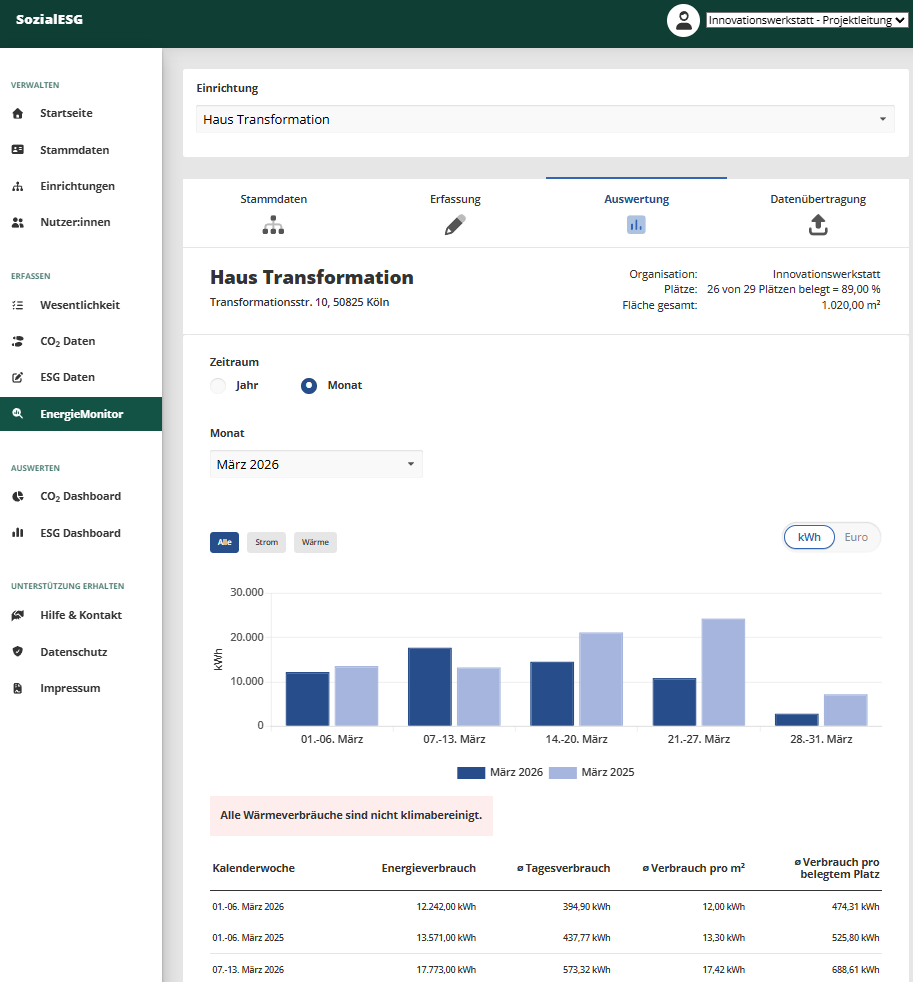Select the Monat radio button
This screenshot has height=982, width=913.
tap(309, 386)
